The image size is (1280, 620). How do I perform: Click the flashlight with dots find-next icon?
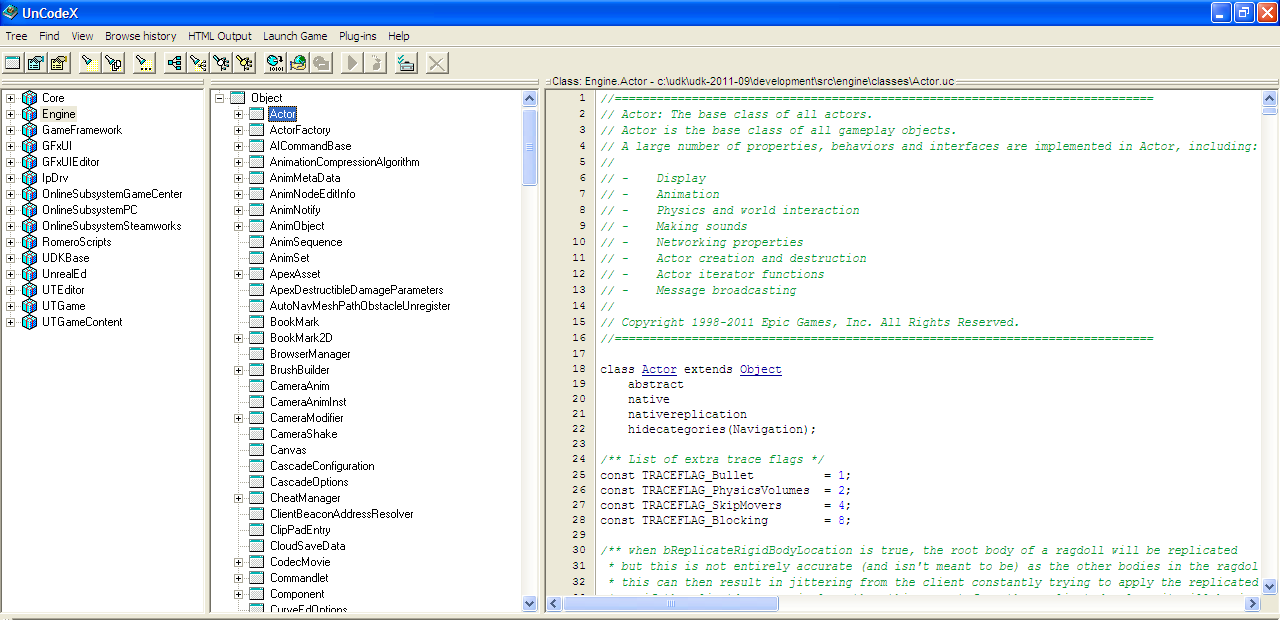[x=145, y=63]
